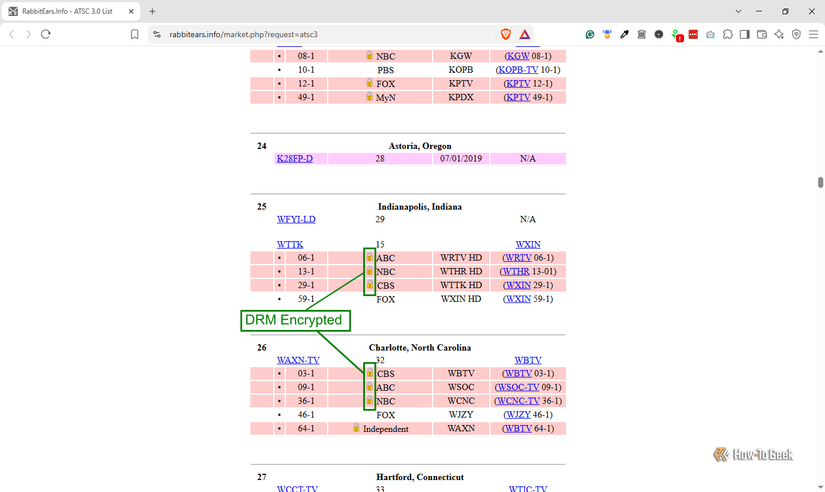View site information icon in address bar

157,34
